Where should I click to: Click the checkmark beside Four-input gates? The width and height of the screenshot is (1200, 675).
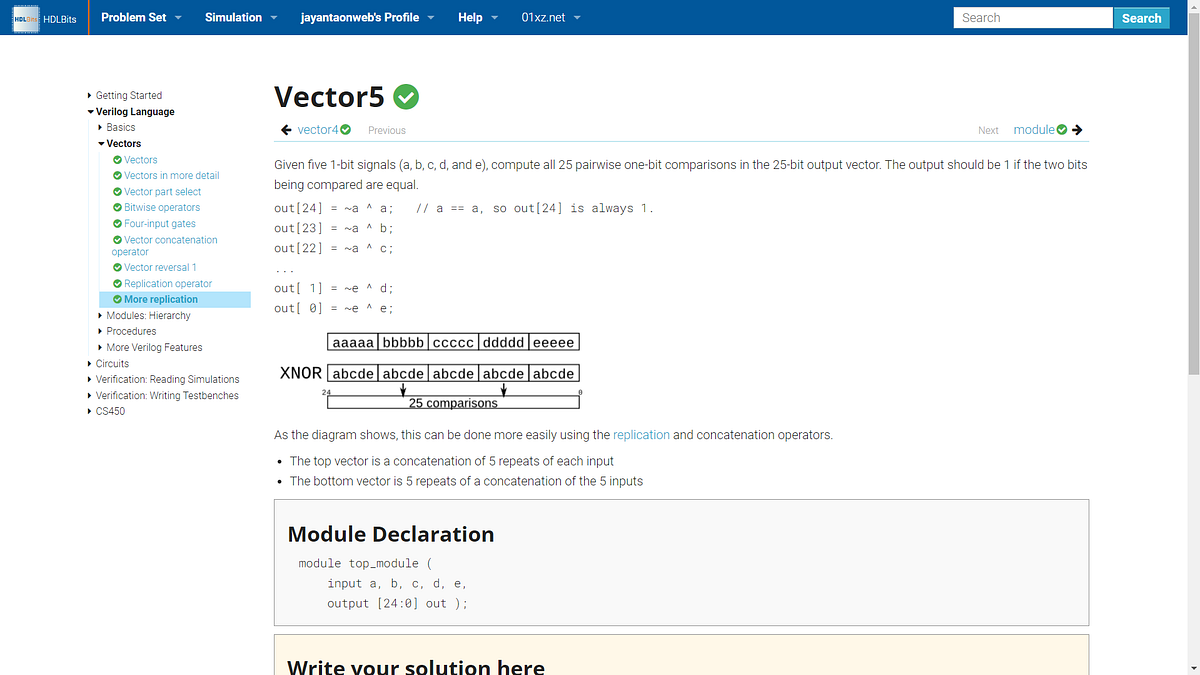point(118,223)
